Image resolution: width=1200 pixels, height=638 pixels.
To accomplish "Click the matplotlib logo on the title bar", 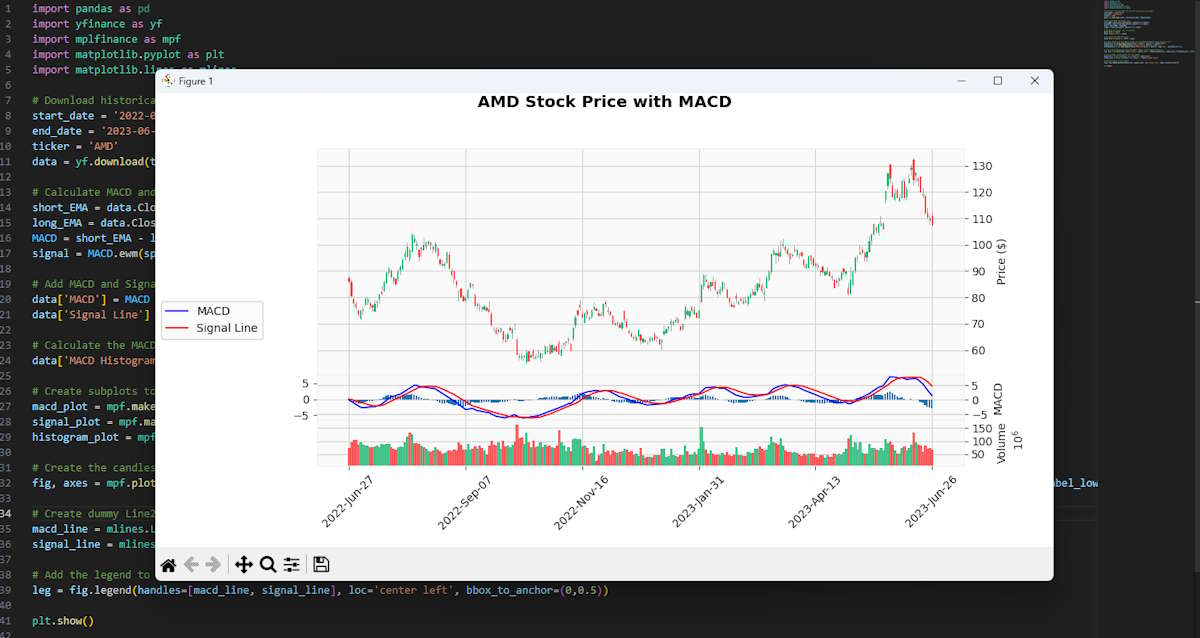I will point(170,82).
